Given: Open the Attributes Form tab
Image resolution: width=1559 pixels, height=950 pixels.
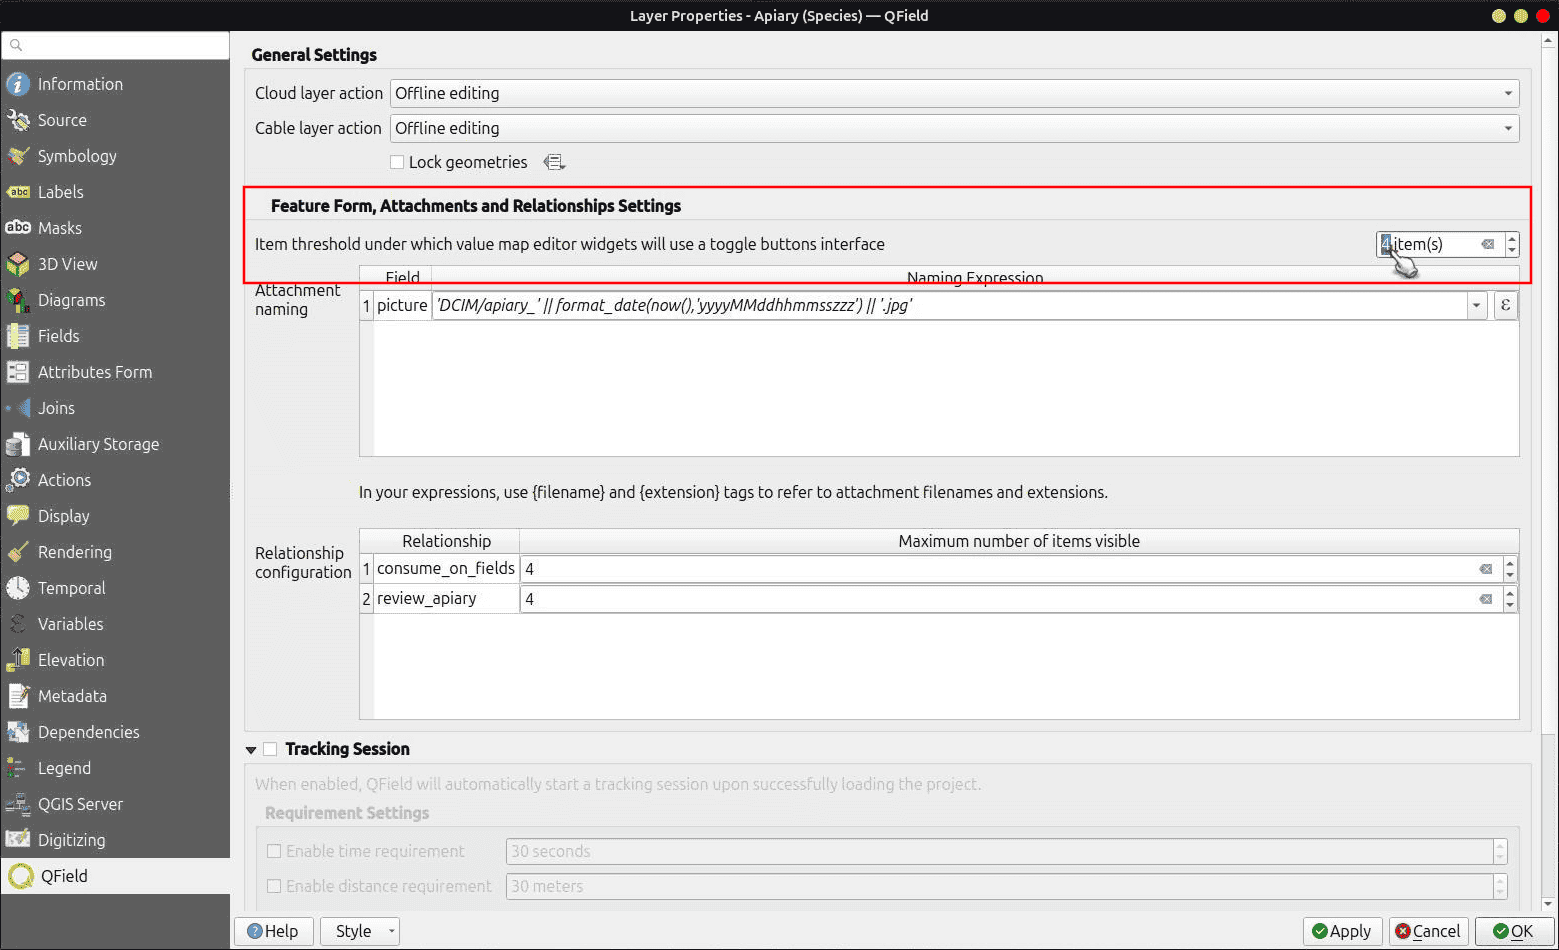Looking at the screenshot, I should click(95, 372).
